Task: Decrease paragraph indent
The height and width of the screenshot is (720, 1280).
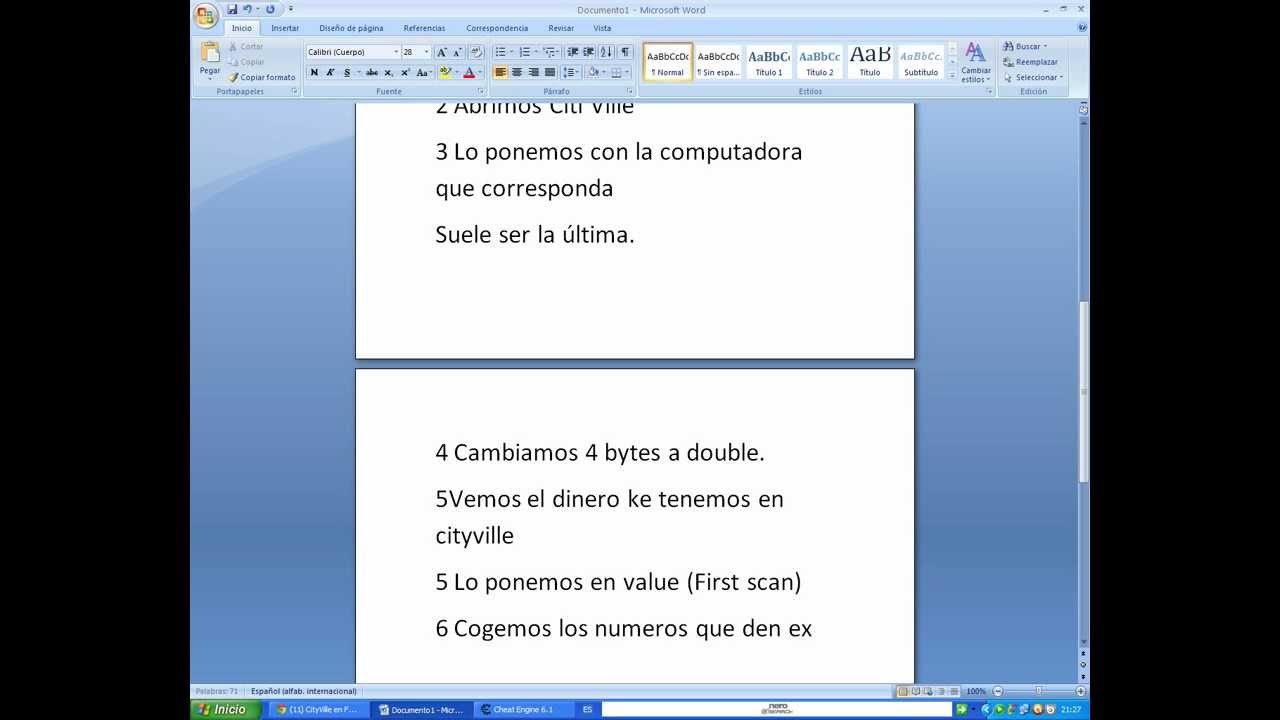Action: point(573,52)
